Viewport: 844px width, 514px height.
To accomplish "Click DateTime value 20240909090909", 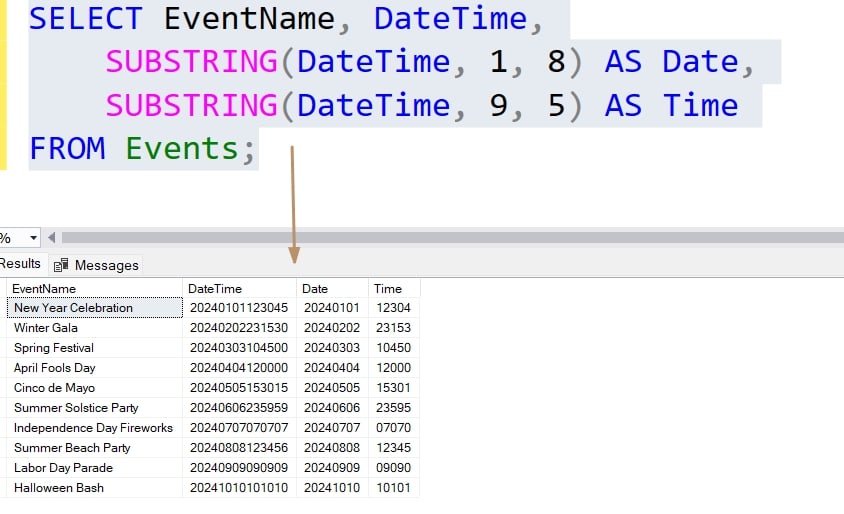I will tap(239, 468).
